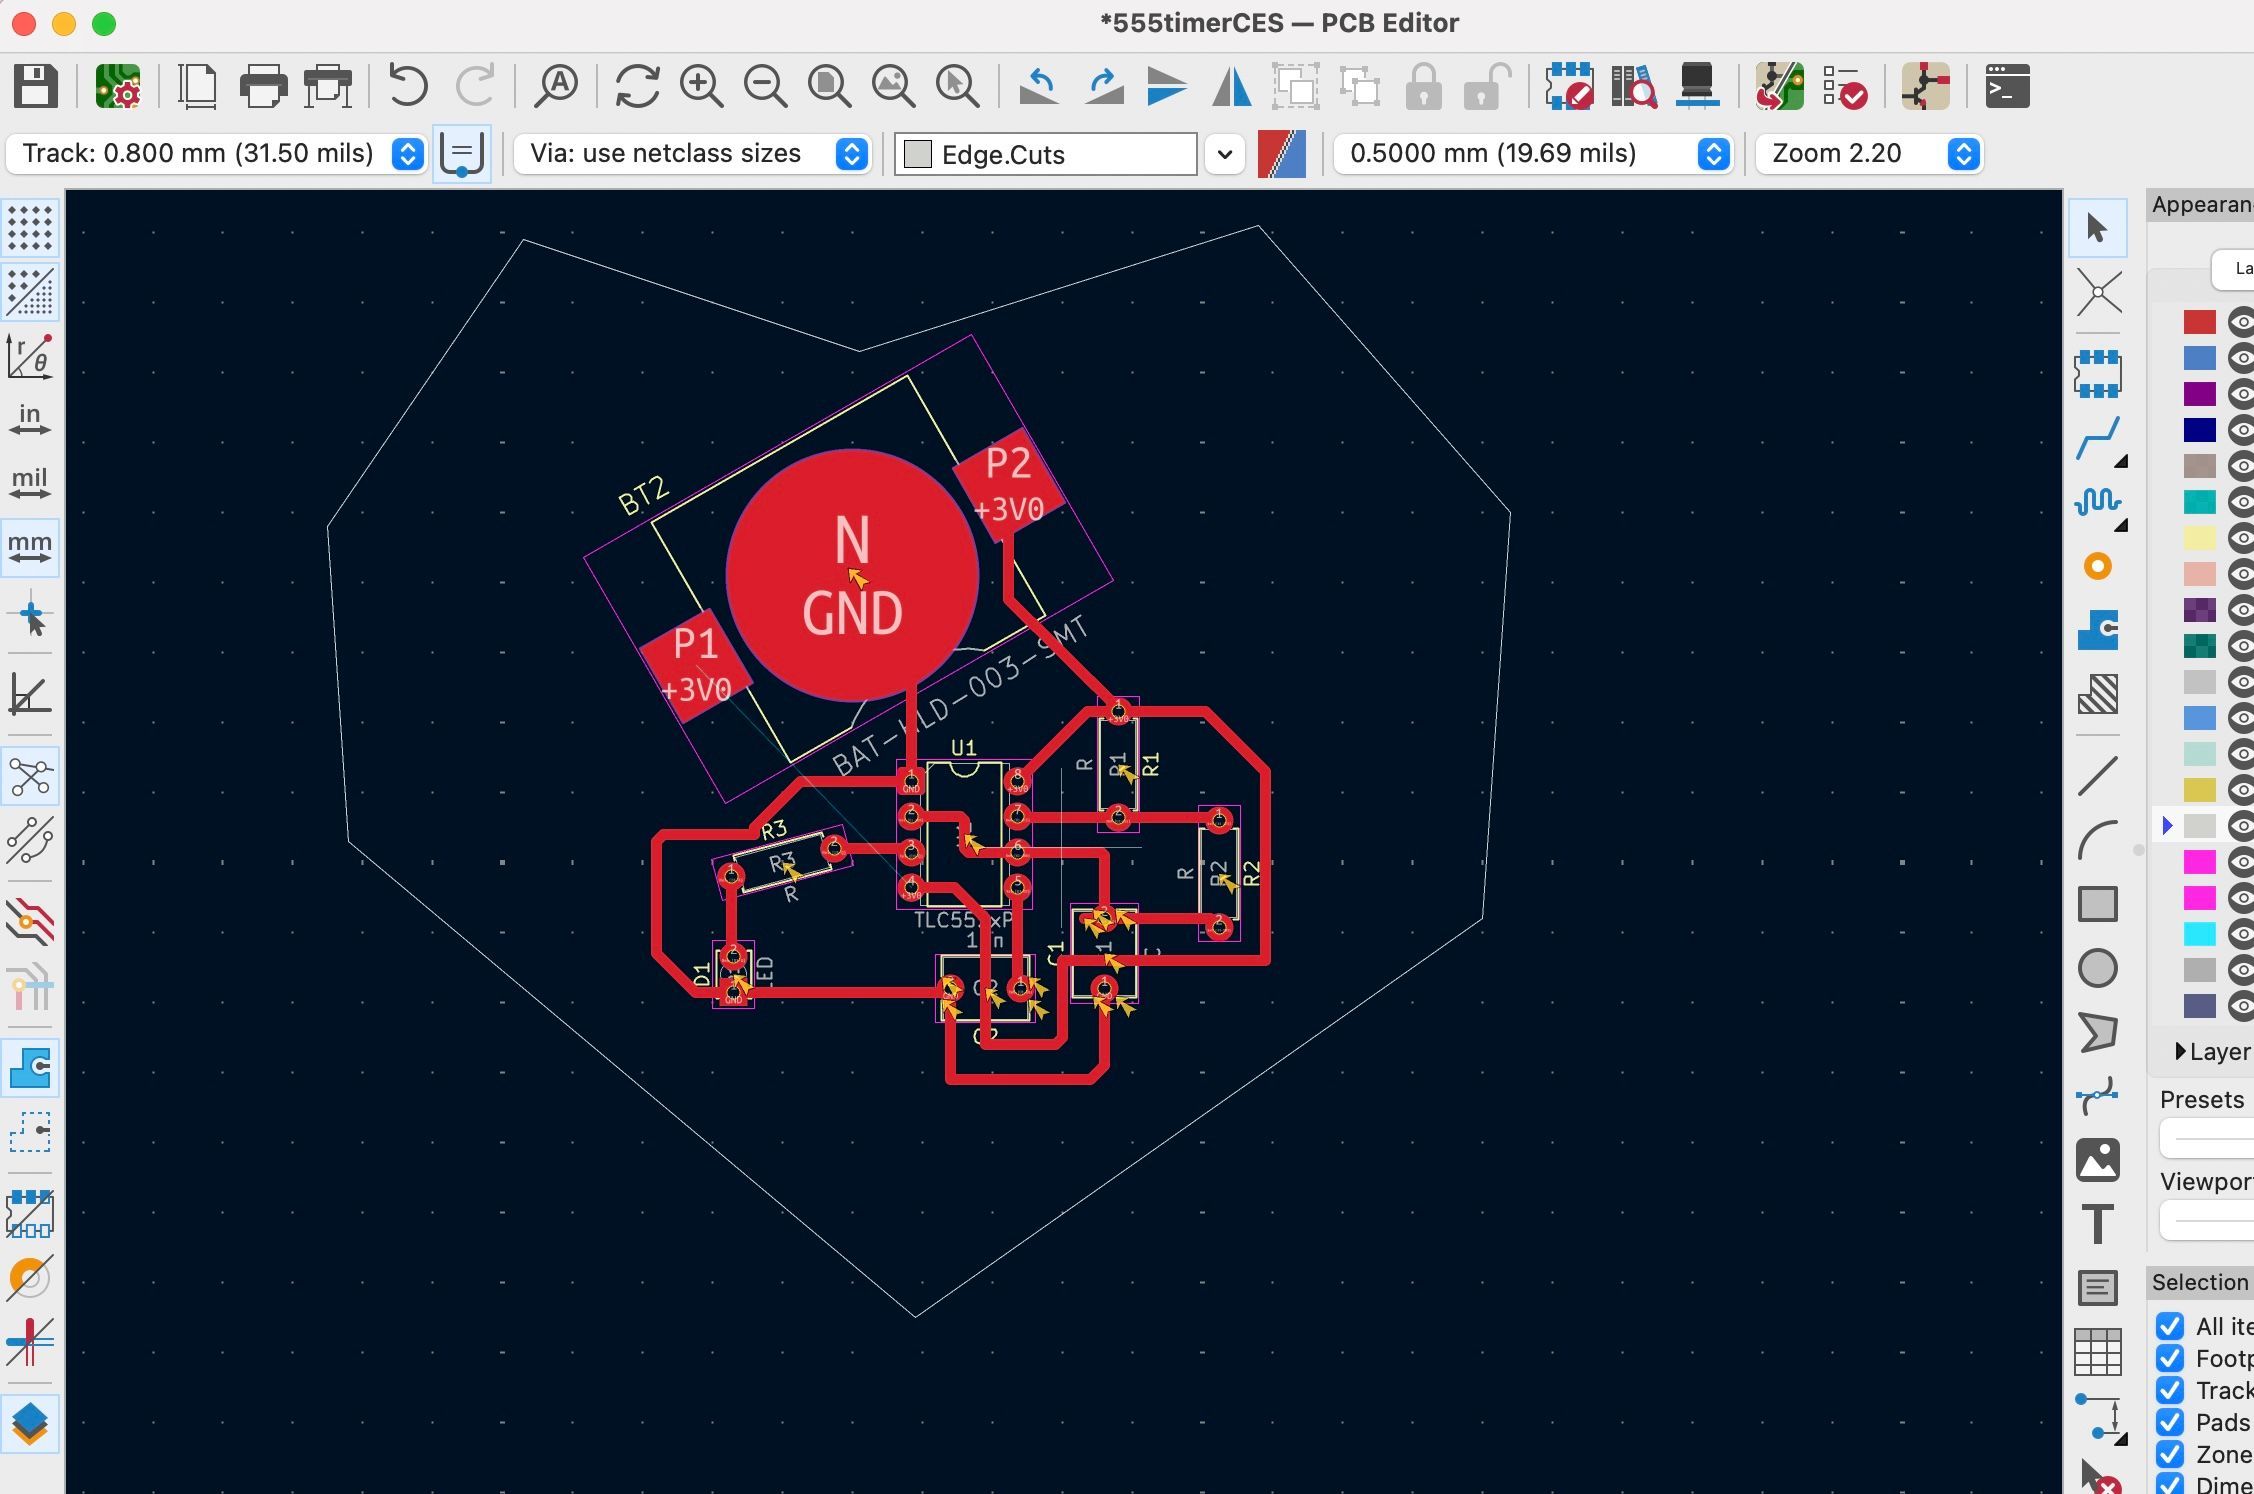
Task: Click the U1 reference label on the board
Action: [963, 748]
